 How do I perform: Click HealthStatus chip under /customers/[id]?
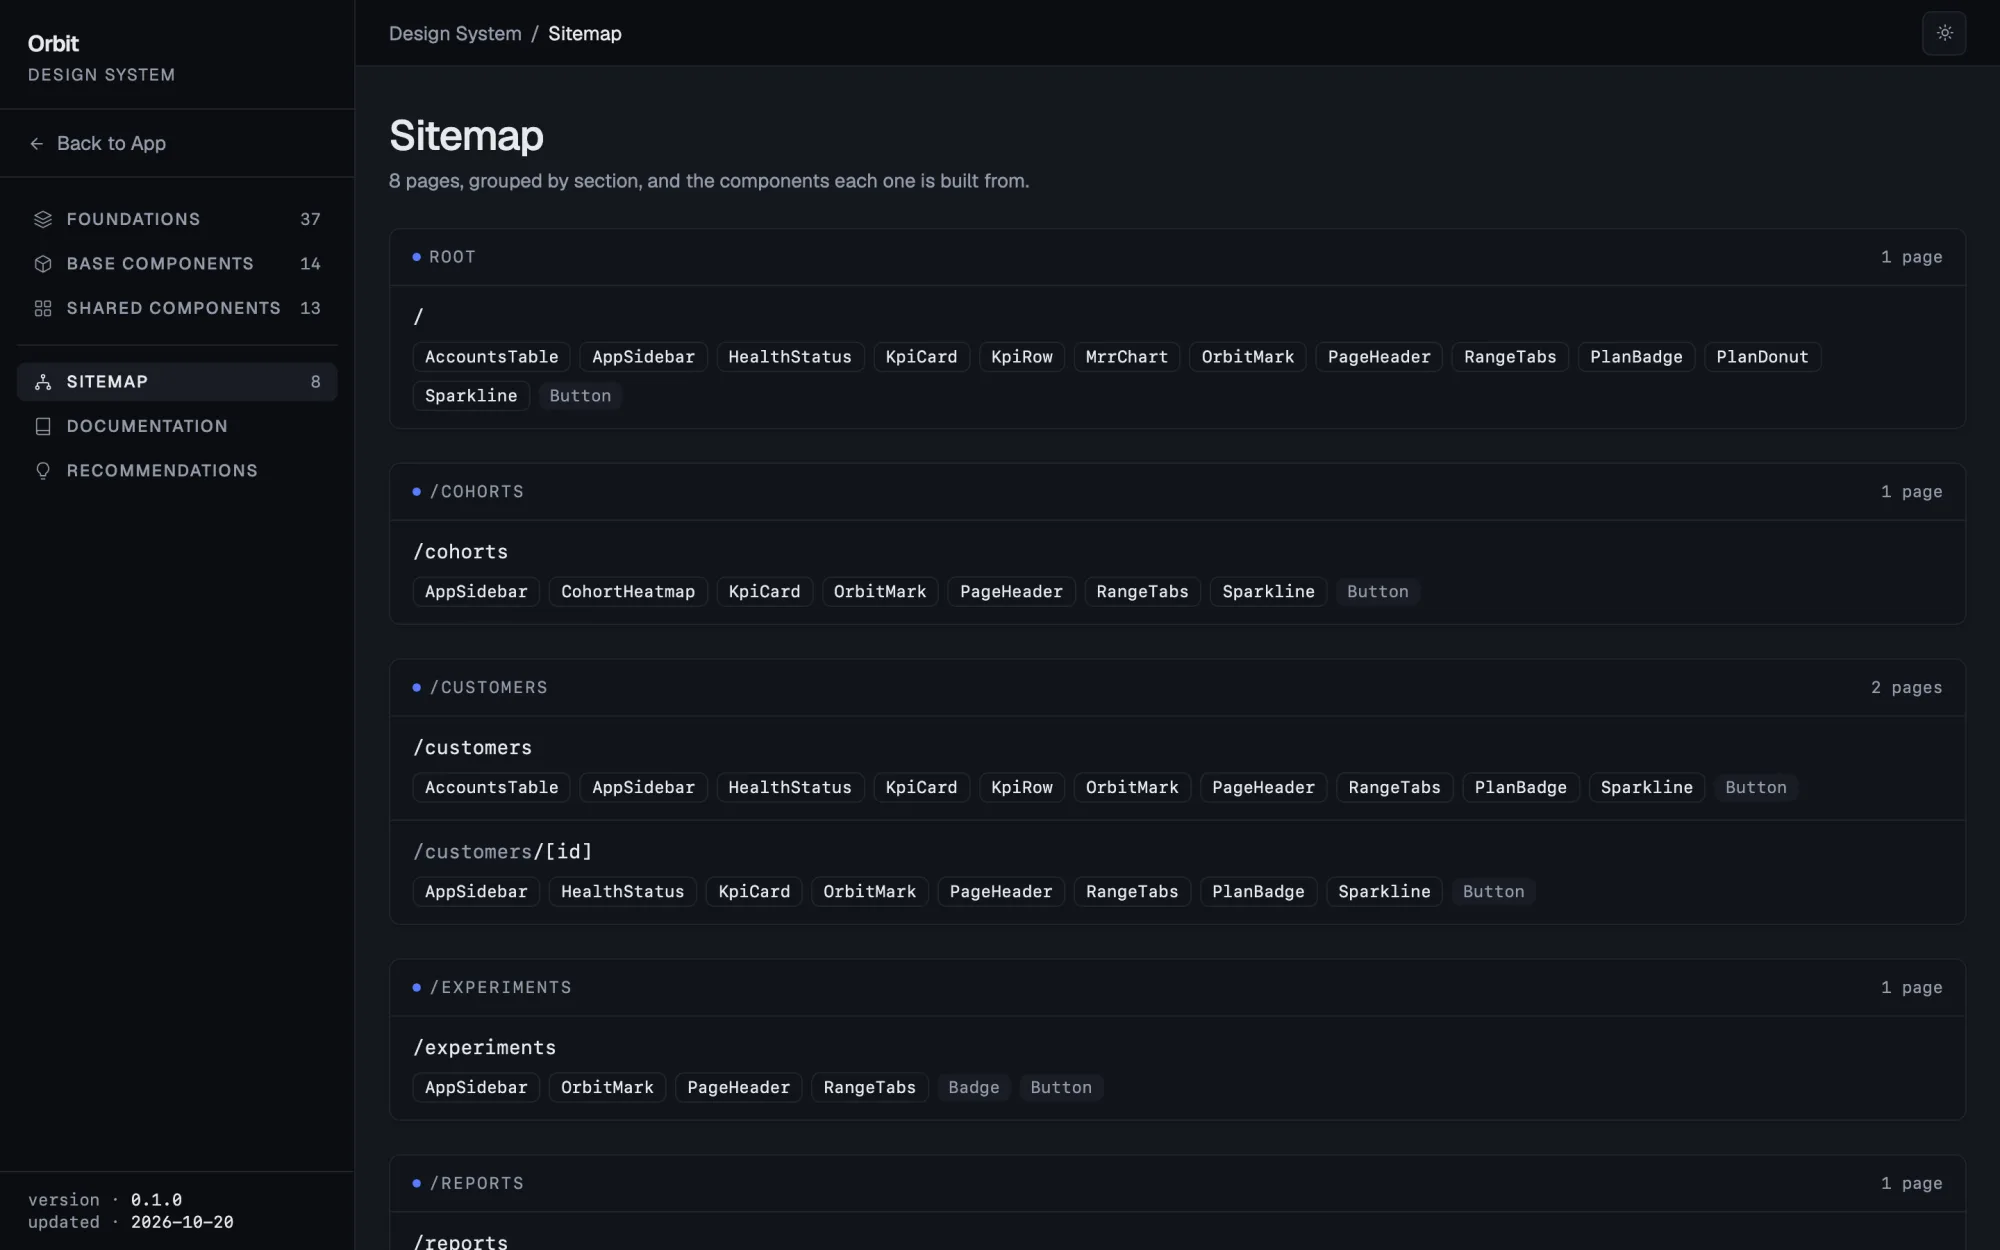(622, 892)
